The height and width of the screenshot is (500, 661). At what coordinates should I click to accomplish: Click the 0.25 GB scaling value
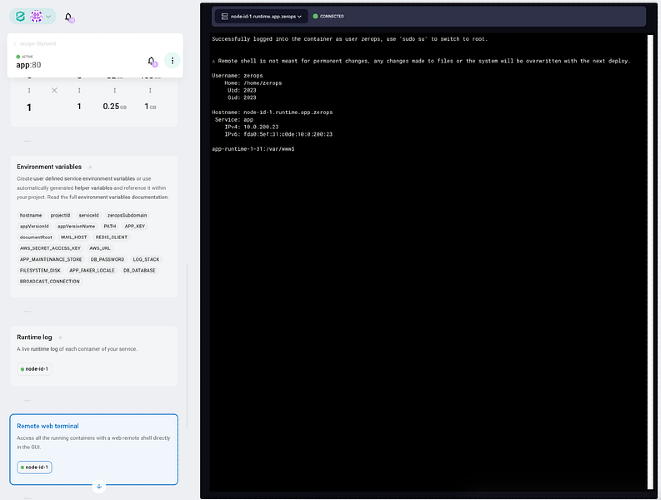[x=114, y=106]
